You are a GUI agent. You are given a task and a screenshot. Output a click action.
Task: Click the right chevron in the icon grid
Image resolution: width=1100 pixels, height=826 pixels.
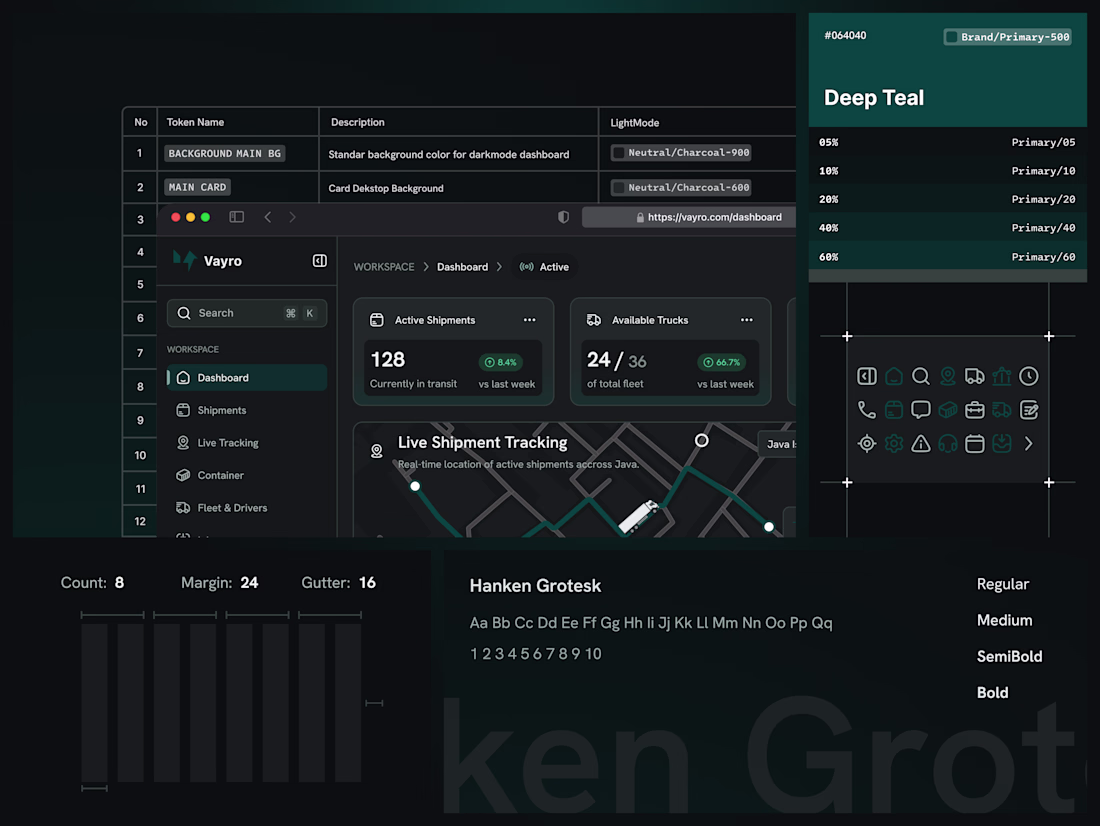point(1028,444)
